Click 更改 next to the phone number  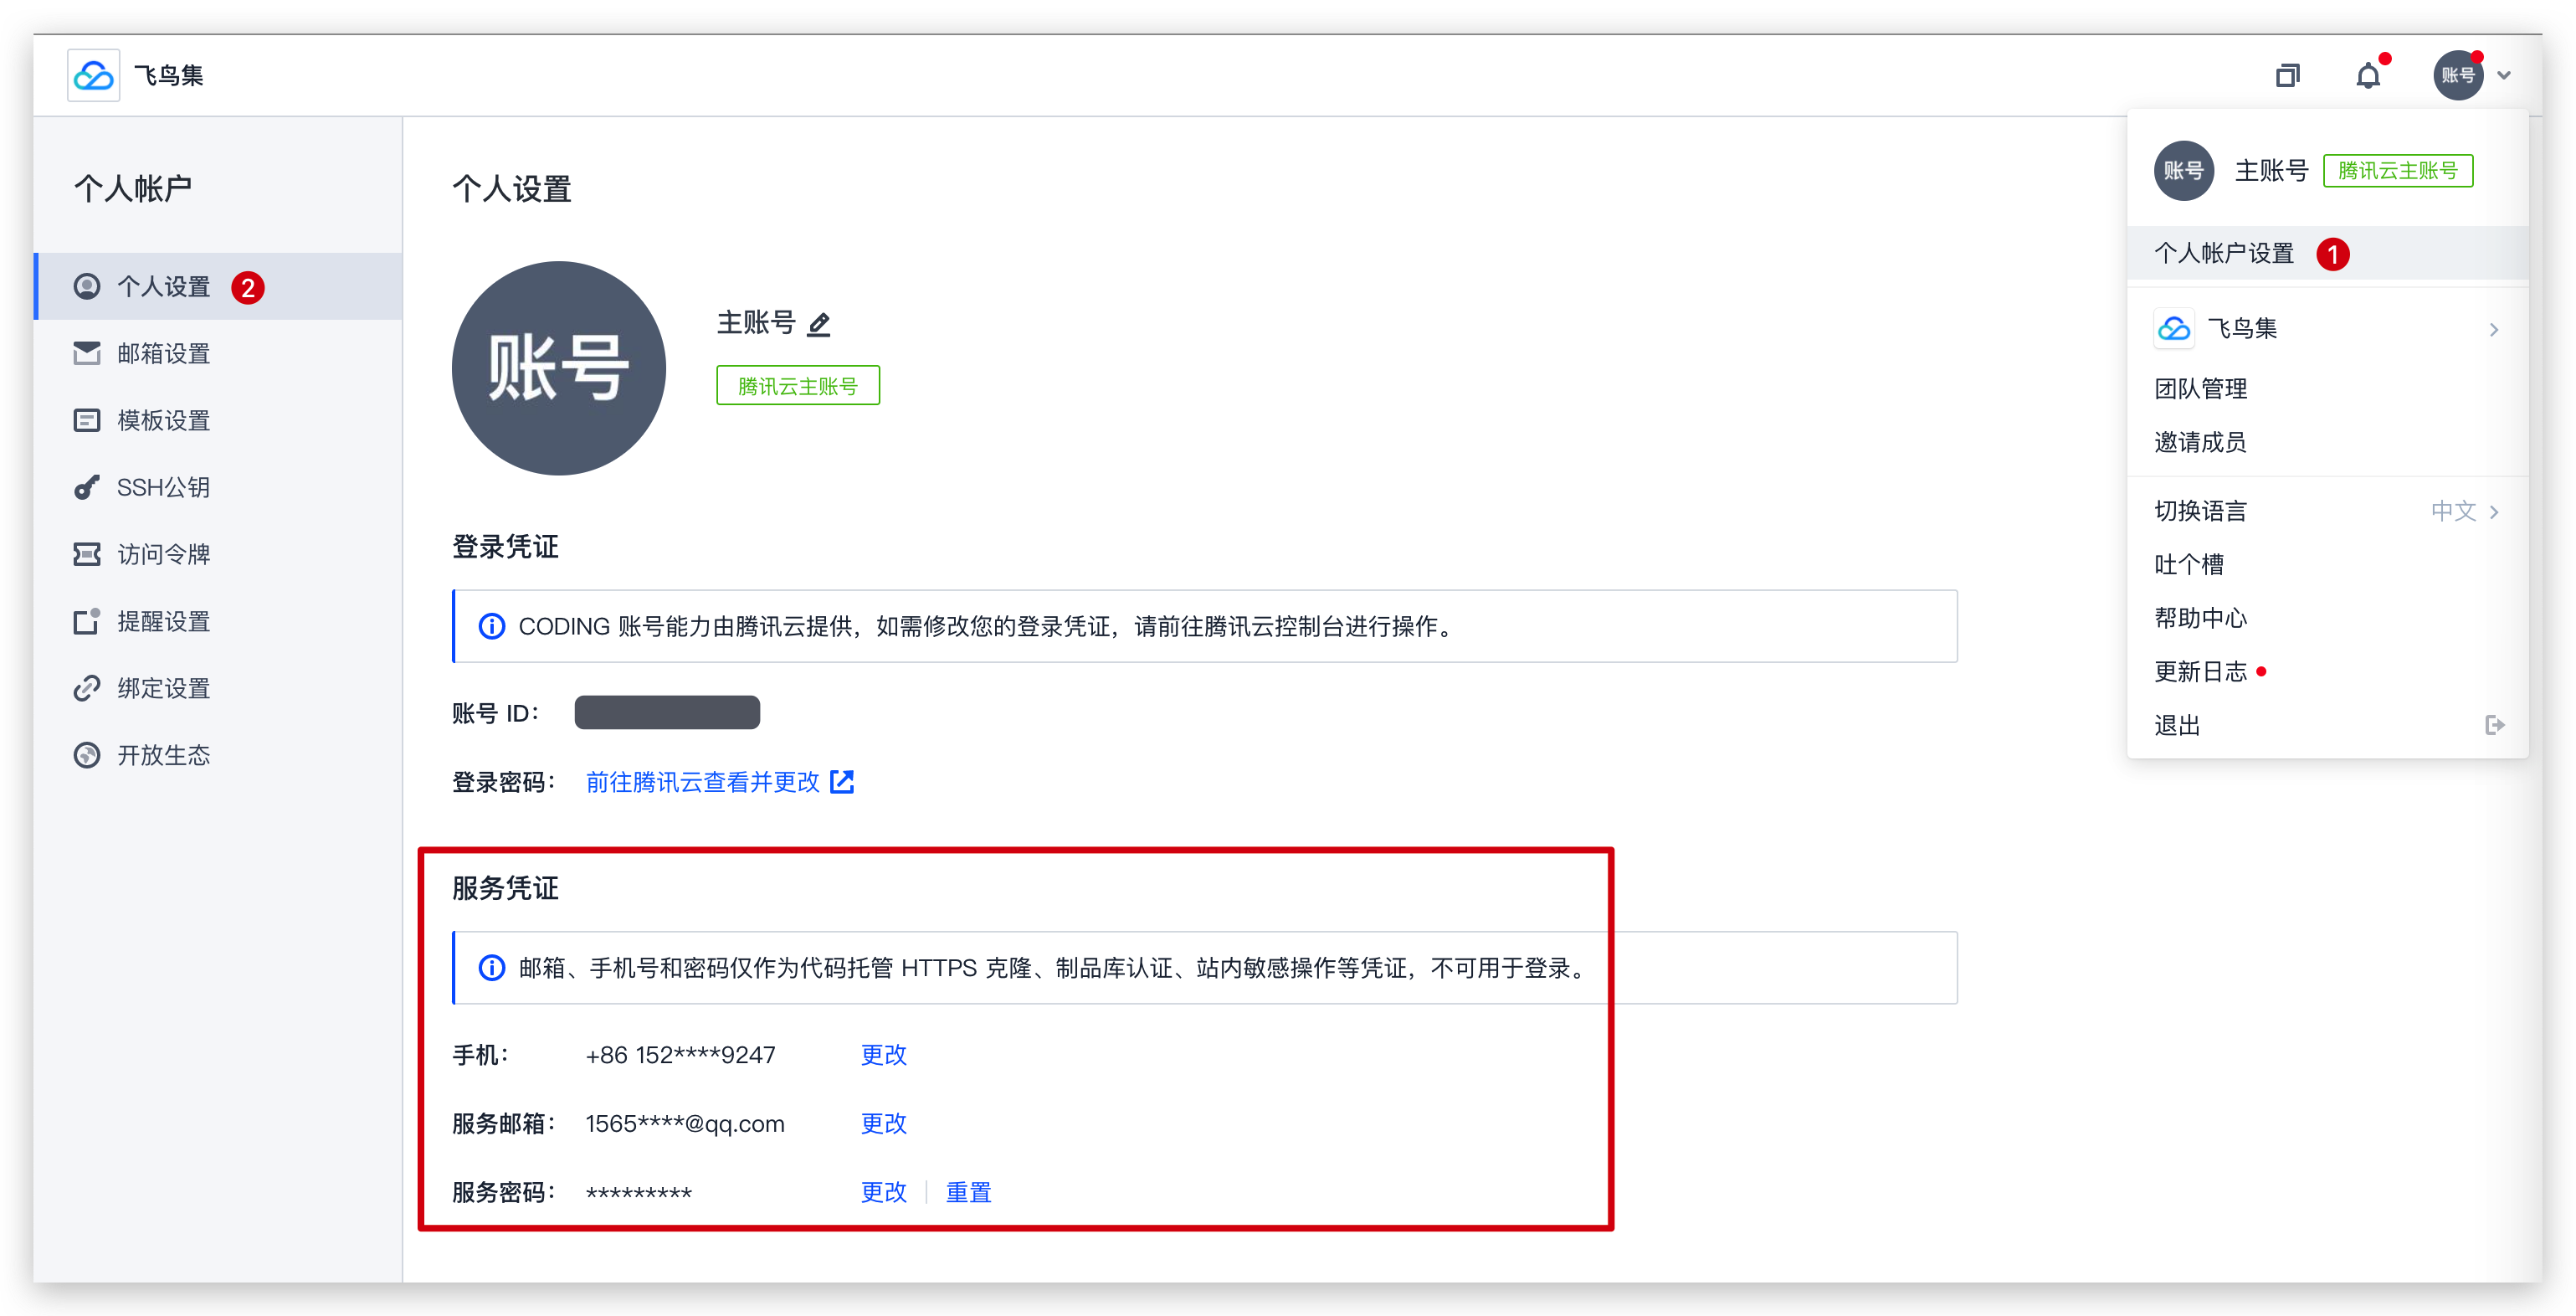[883, 1055]
